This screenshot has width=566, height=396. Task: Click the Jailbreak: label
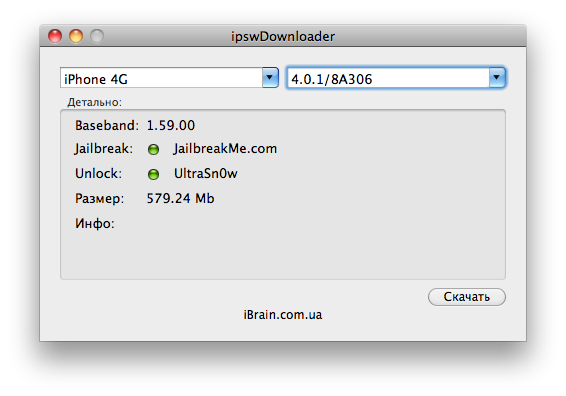click(104, 149)
